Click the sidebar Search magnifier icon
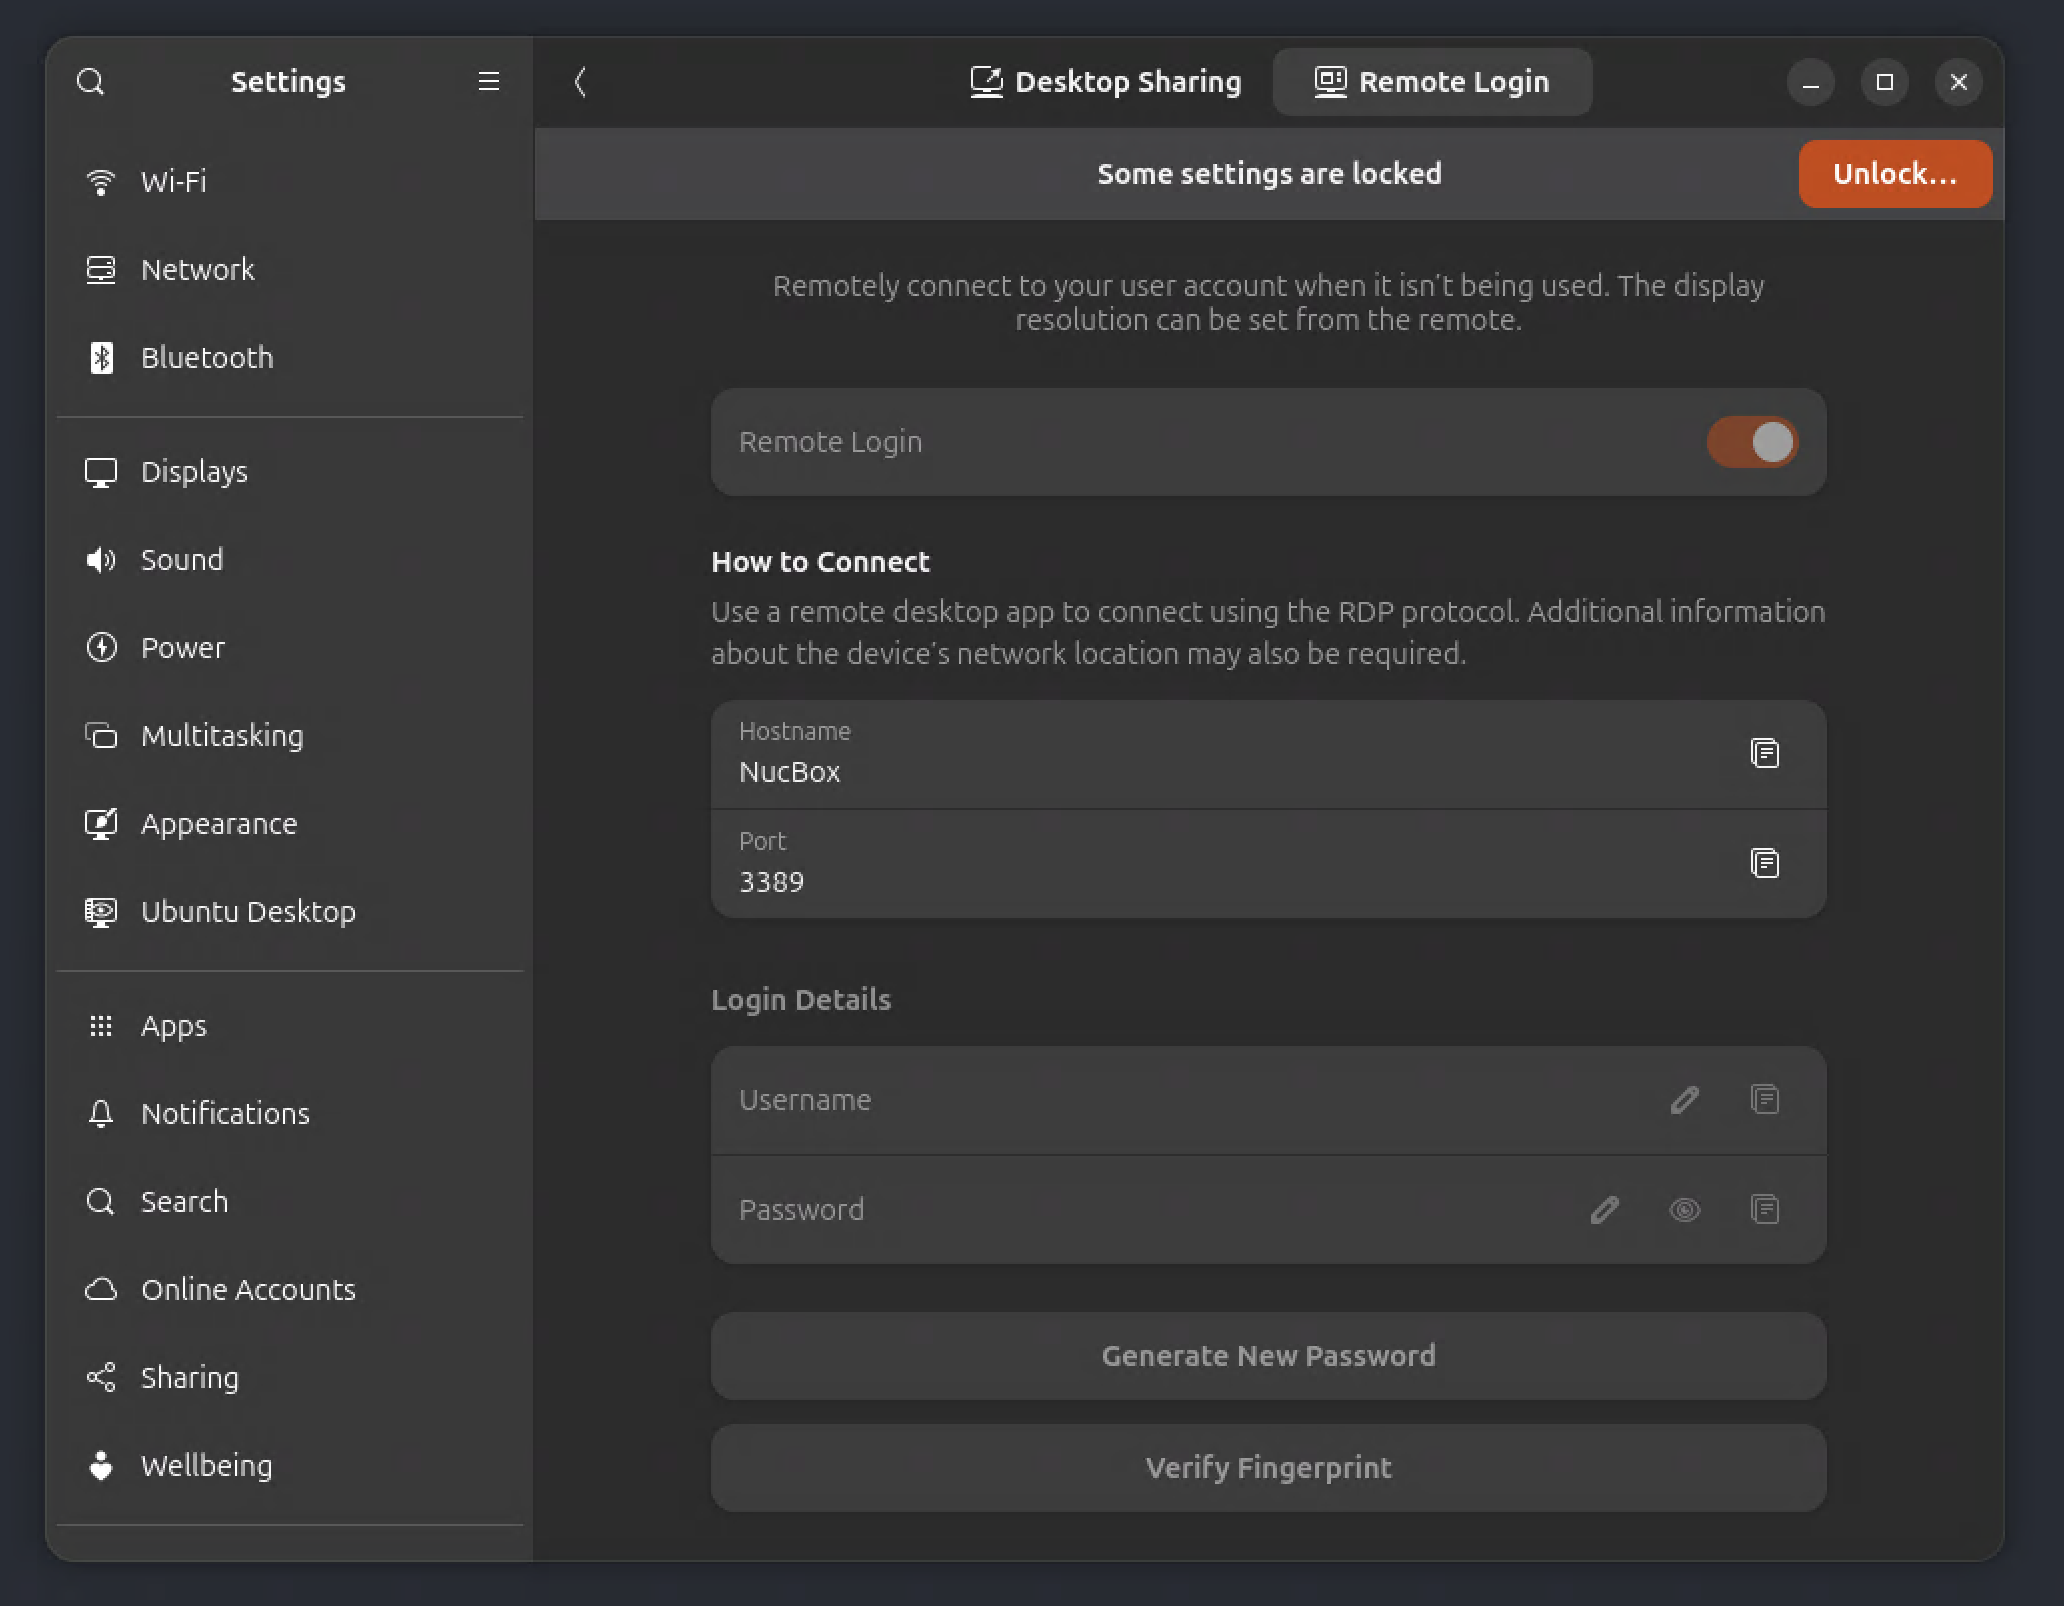 (x=101, y=1202)
